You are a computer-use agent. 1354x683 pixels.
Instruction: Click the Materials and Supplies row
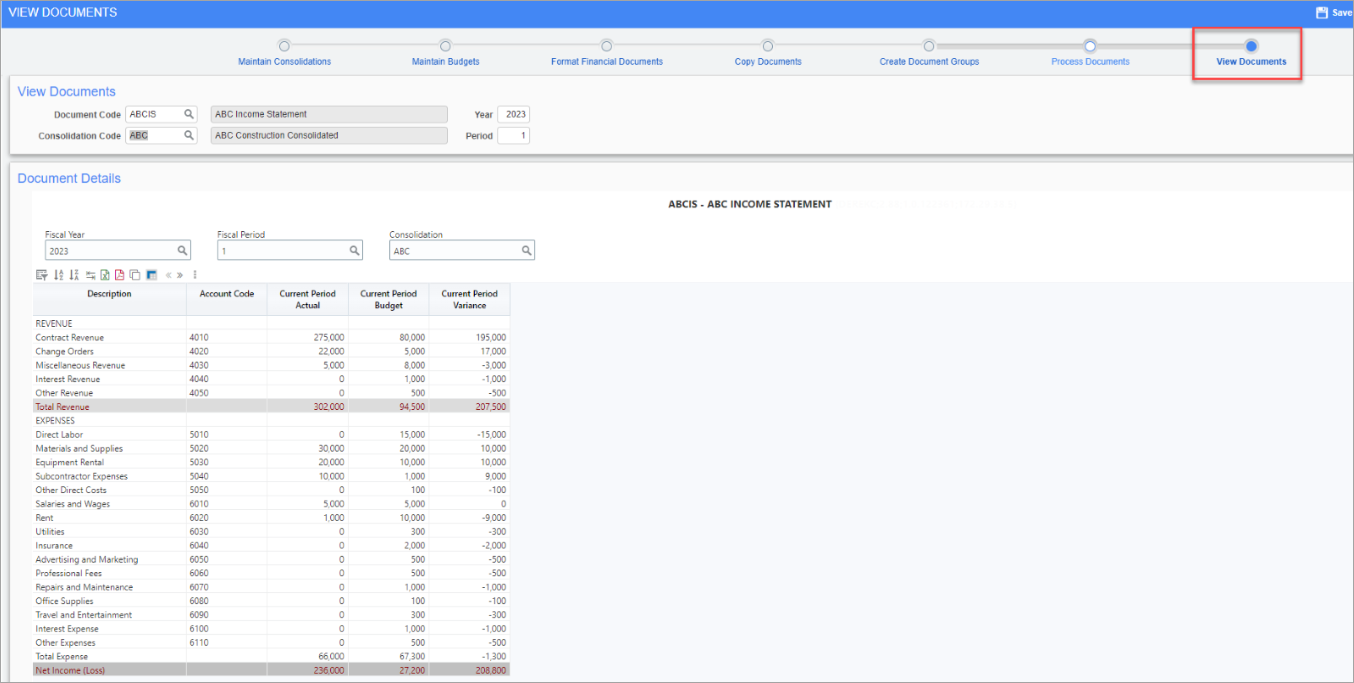[x=271, y=449]
